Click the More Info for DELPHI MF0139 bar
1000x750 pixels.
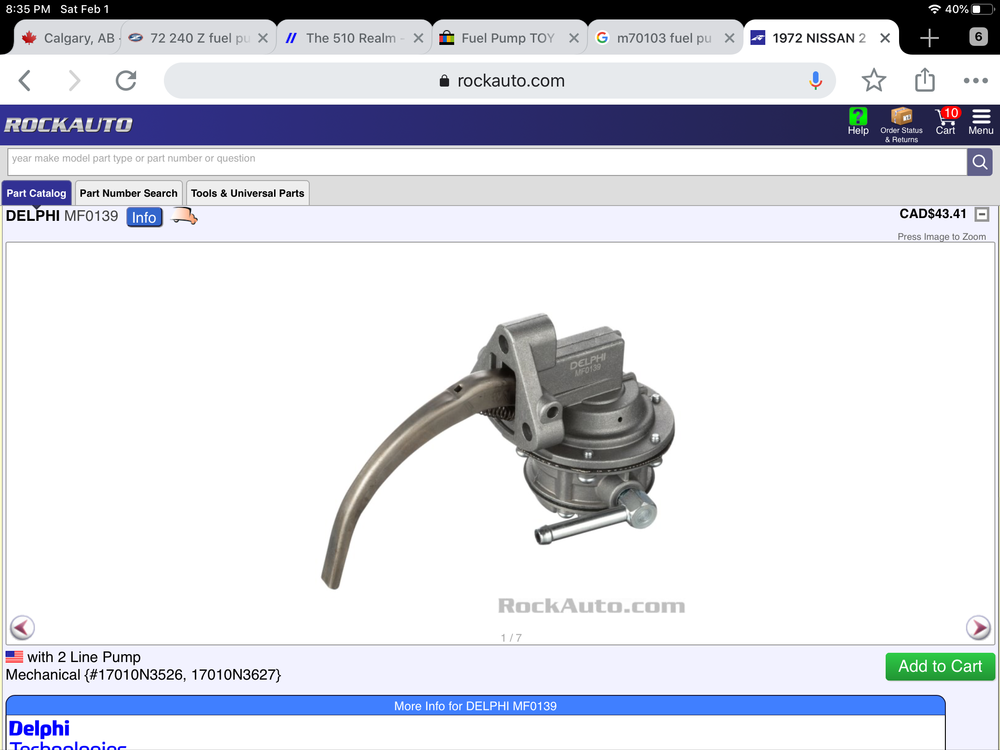tap(475, 706)
